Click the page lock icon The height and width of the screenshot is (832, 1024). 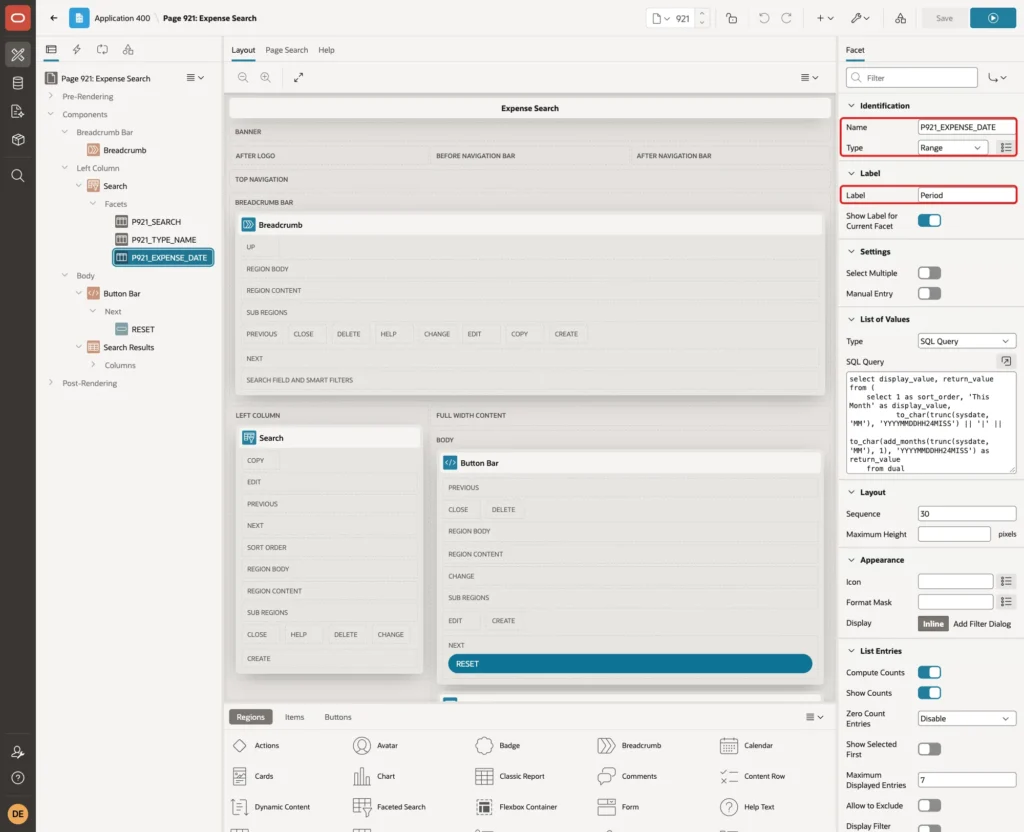[x=731, y=18]
